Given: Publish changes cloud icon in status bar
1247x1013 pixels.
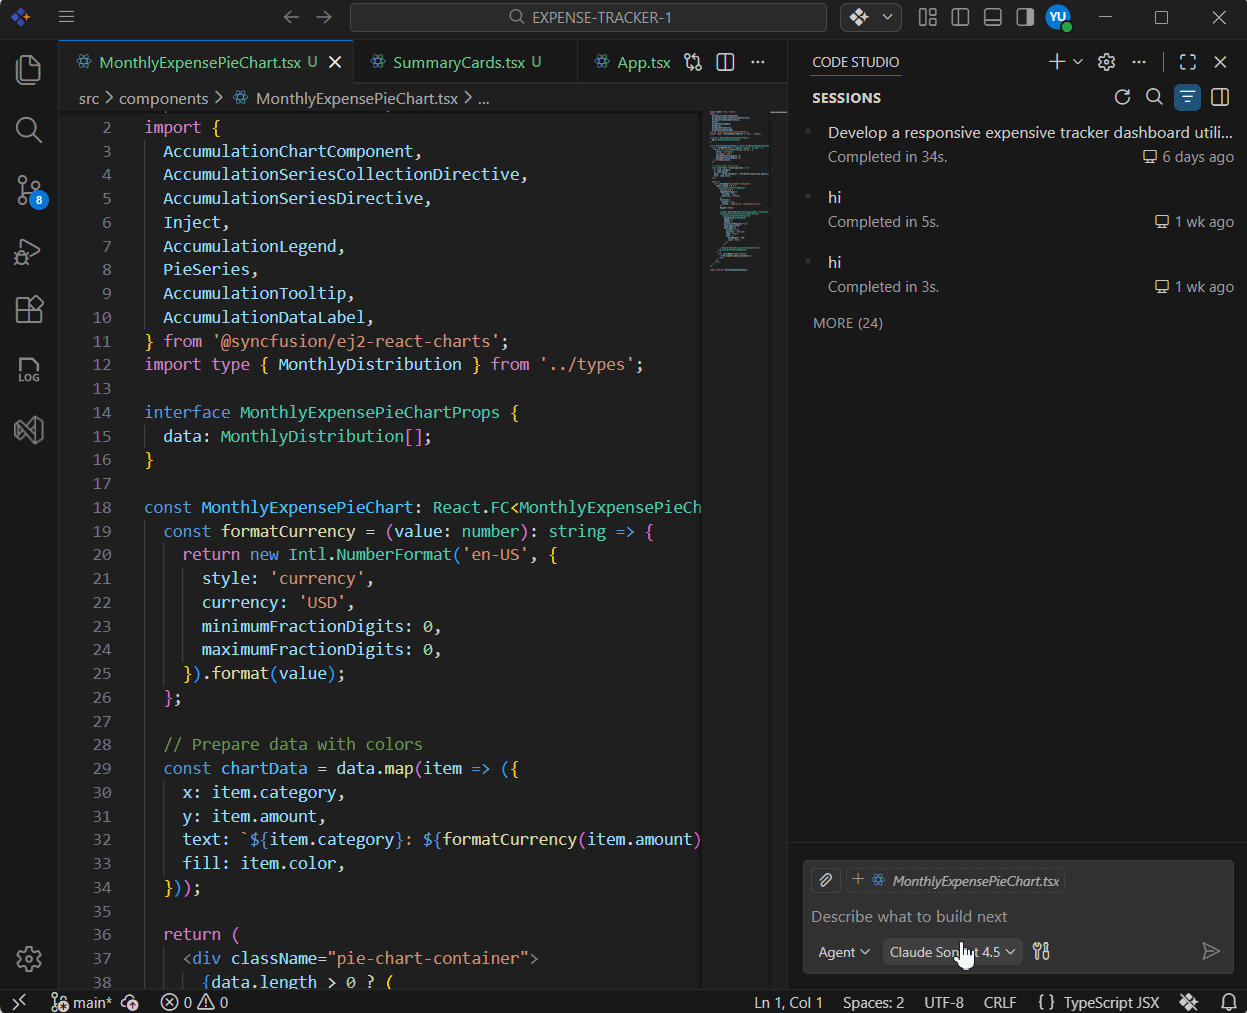Looking at the screenshot, I should click(x=130, y=1002).
